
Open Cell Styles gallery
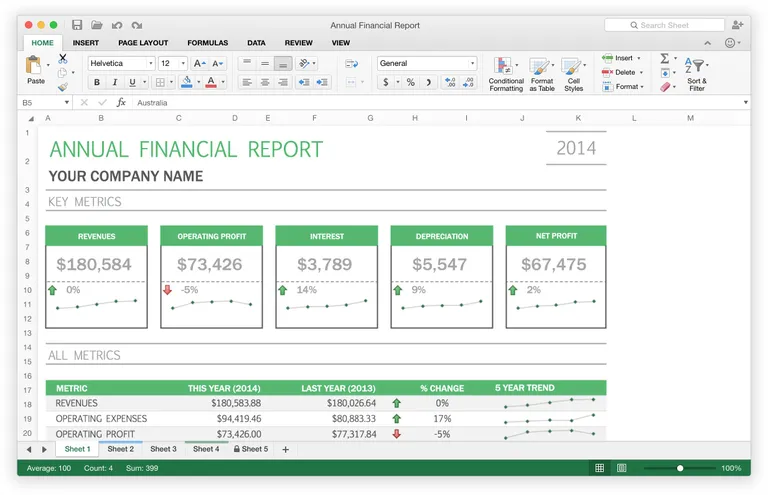pyautogui.click(x=573, y=74)
